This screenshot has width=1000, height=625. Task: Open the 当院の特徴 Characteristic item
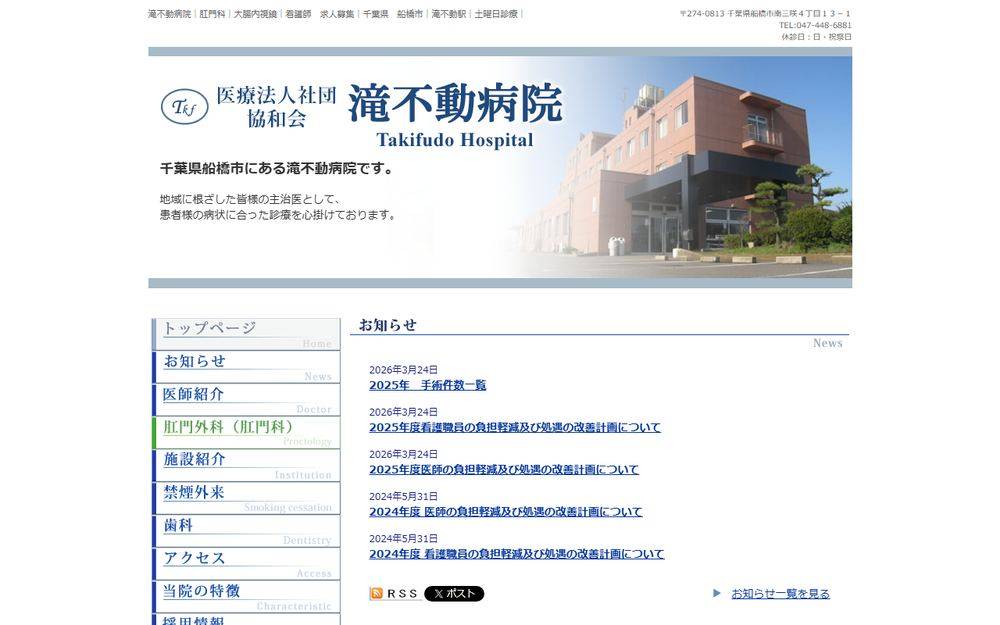coord(246,597)
